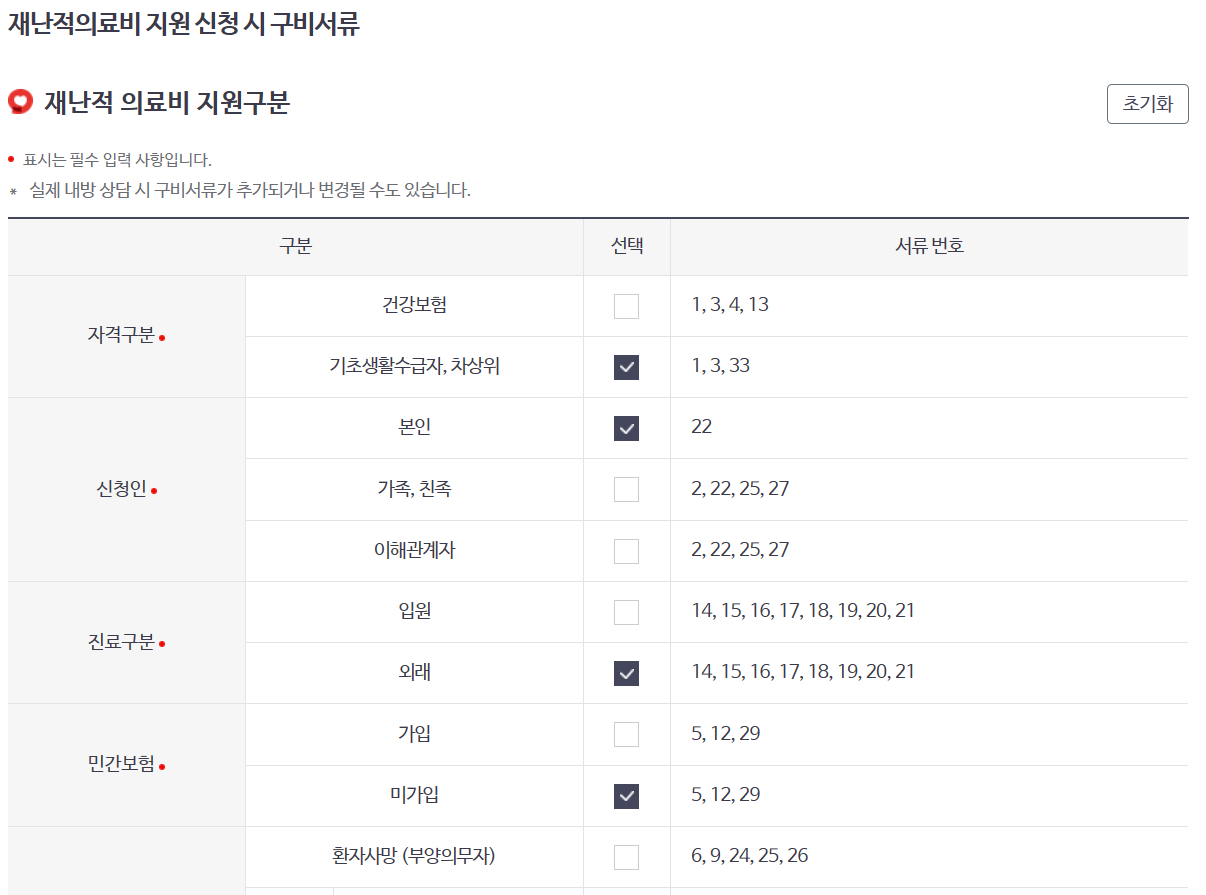
Task: Check the 환자사망 (부양의무자) checkbox
Action: tap(626, 857)
